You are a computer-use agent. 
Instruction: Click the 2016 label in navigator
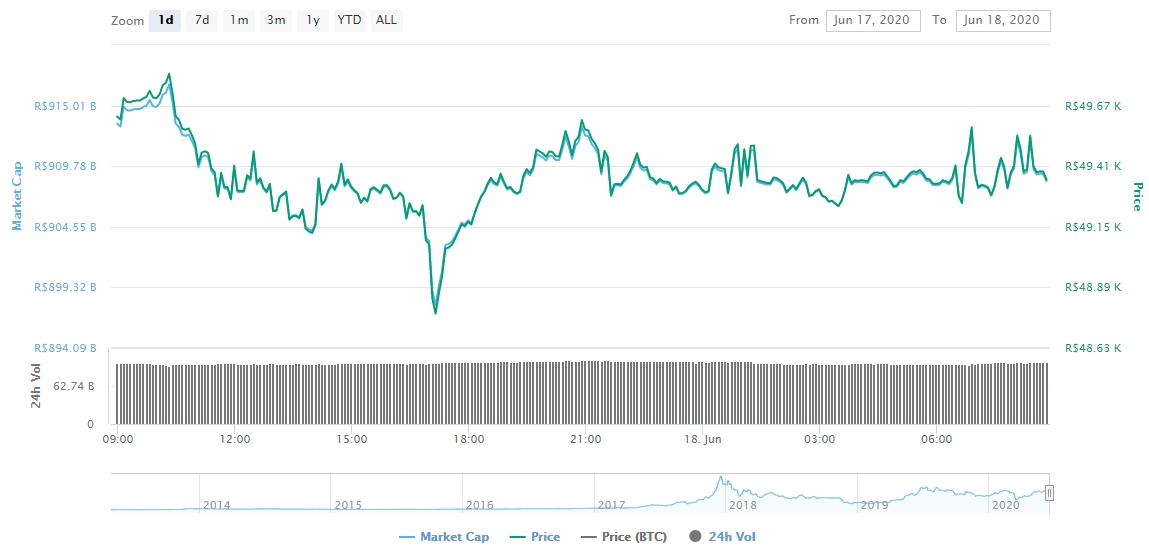pyautogui.click(x=480, y=505)
